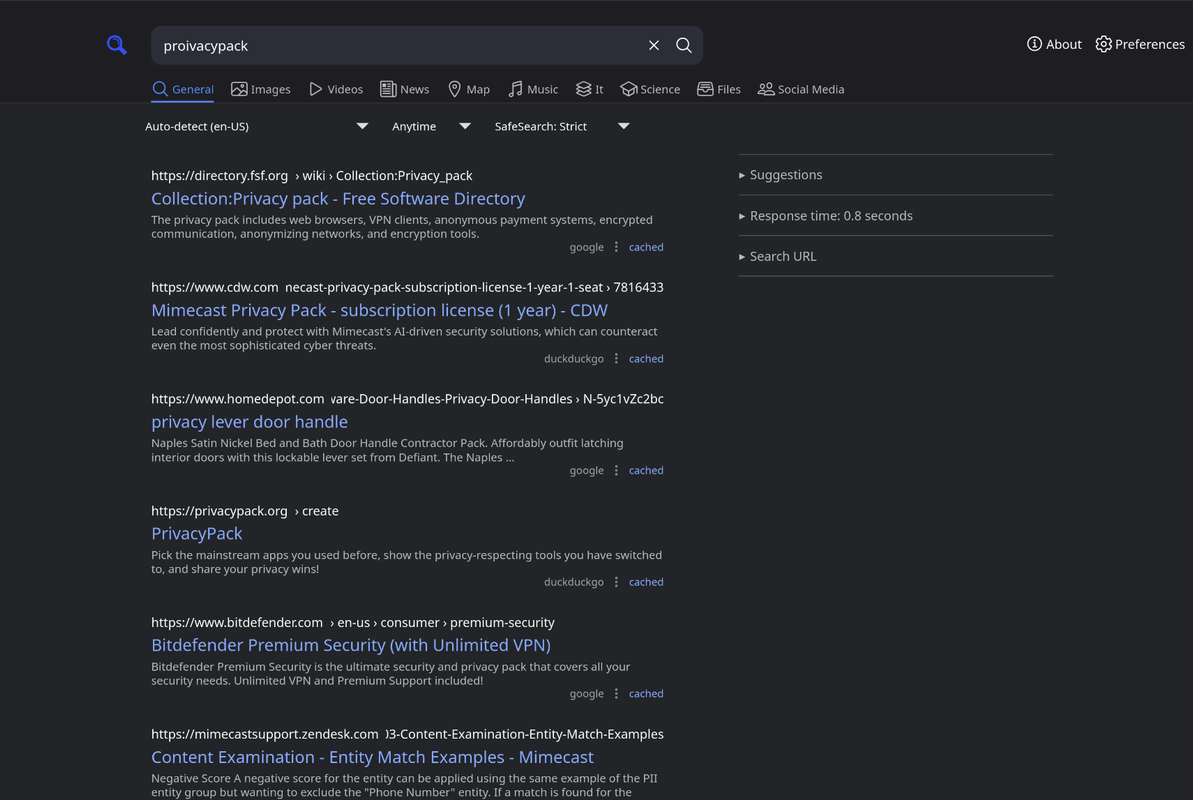Open Mimecast Privacy Pack subscription license result
The width and height of the screenshot is (1193, 800).
click(x=379, y=311)
